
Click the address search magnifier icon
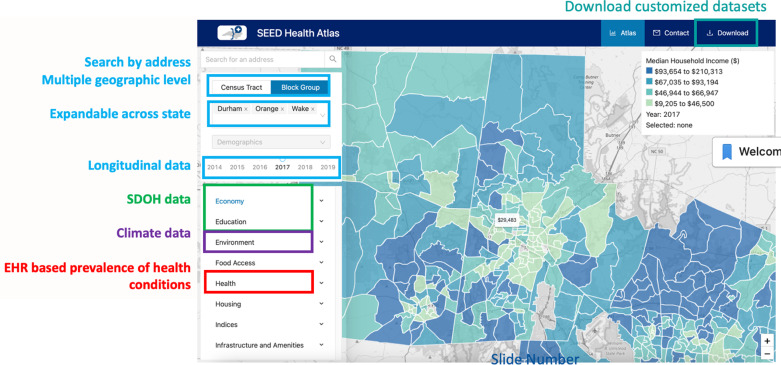tap(332, 59)
